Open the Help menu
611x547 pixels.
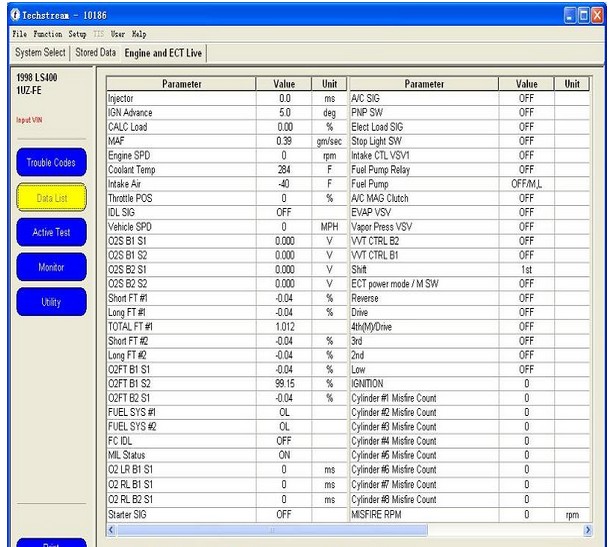(x=139, y=34)
